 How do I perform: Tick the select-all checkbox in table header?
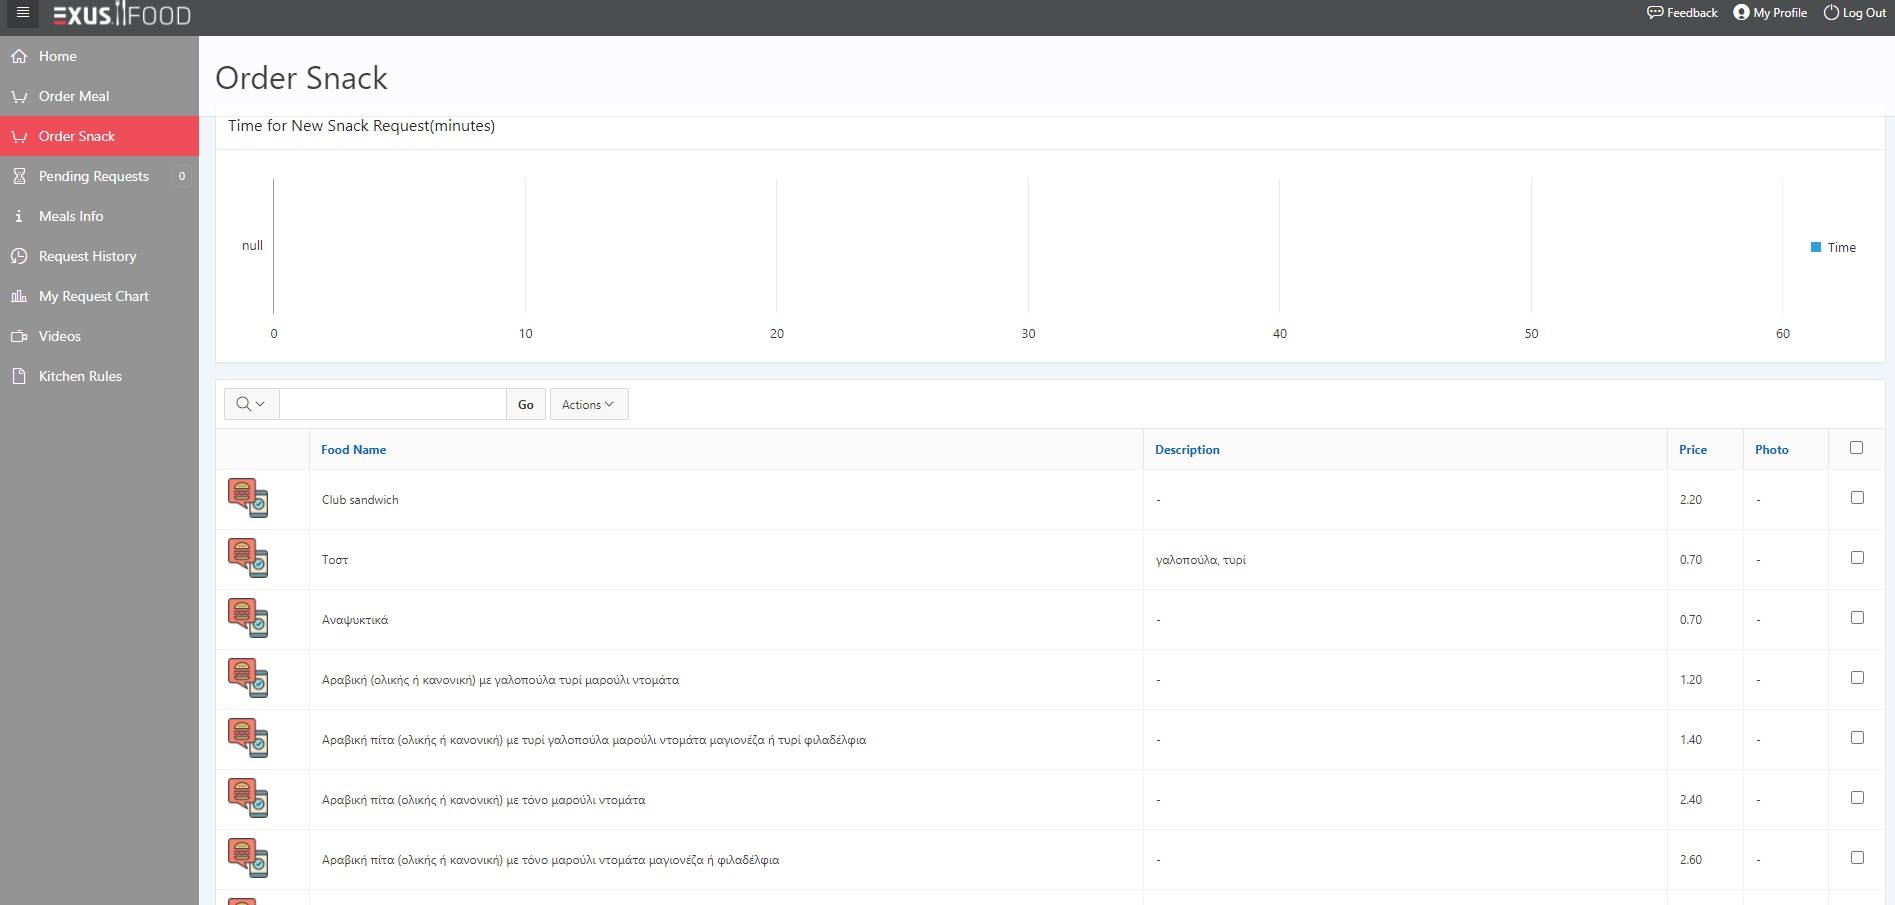(x=1856, y=447)
